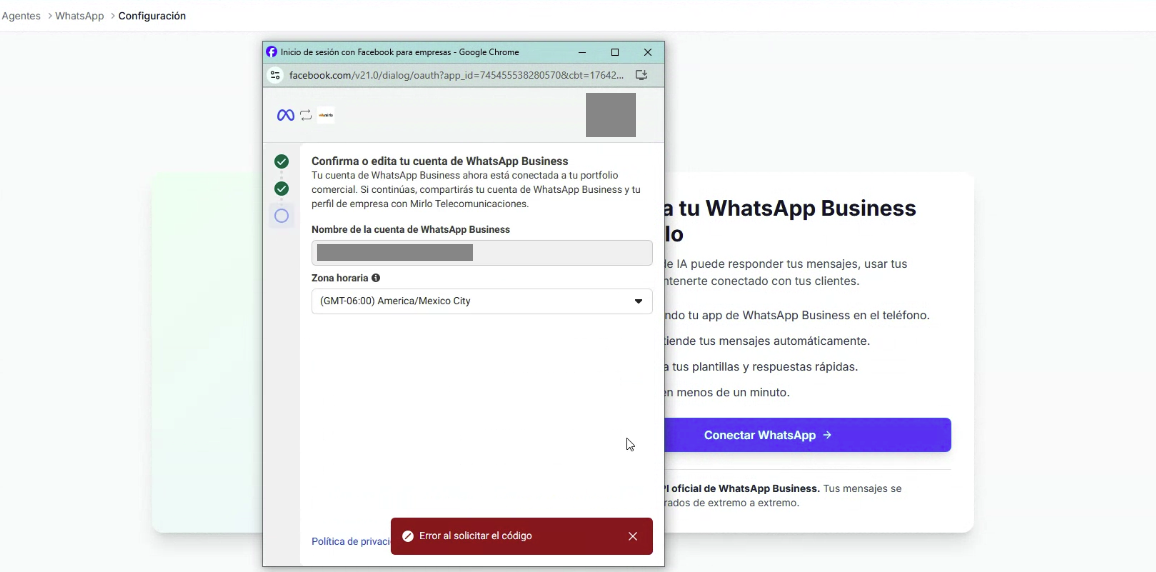Select the second completed step checkmark
The height and width of the screenshot is (572, 1156).
coord(282,189)
